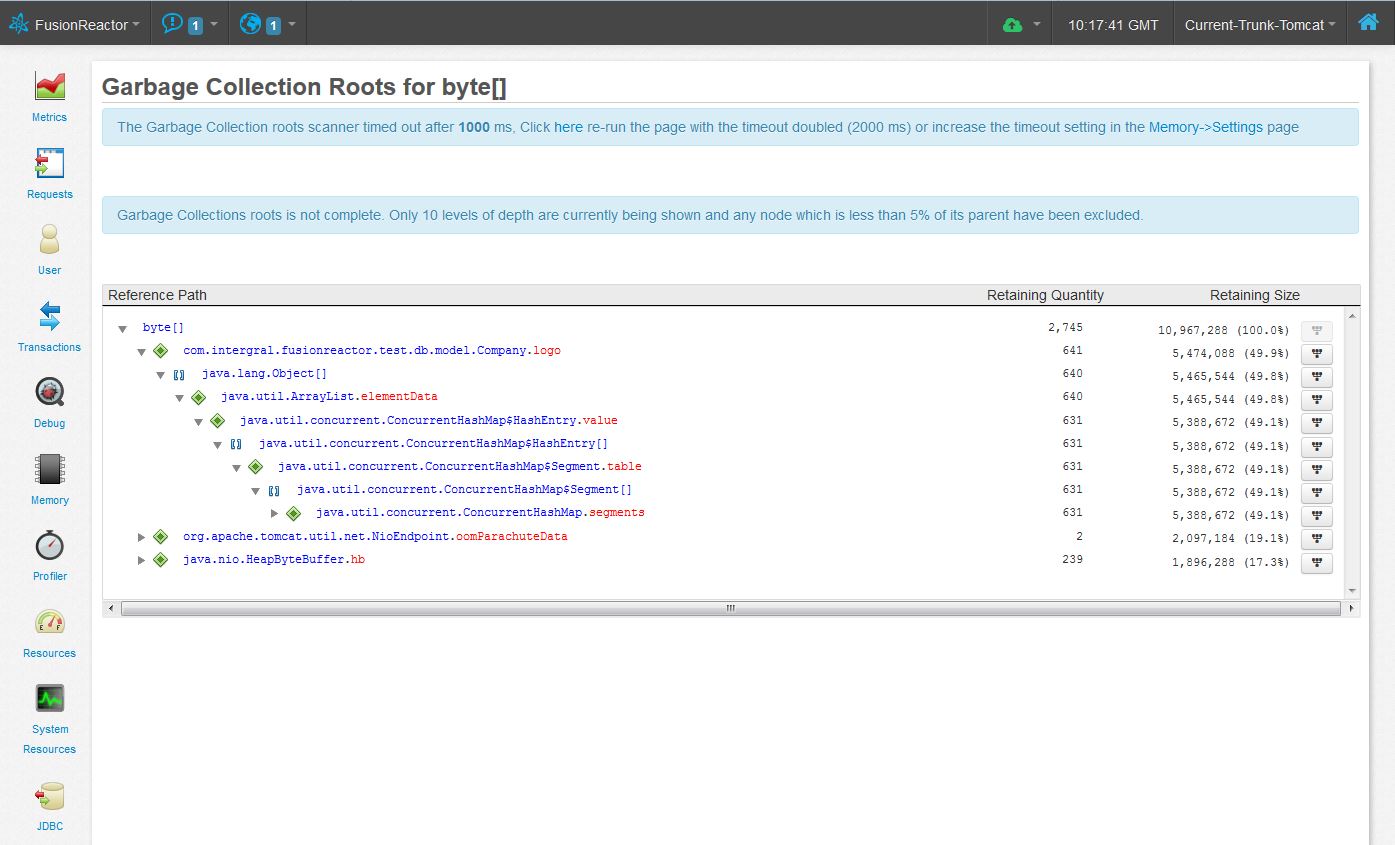
Task: Open the Metrics sidebar icon
Action: pyautogui.click(x=49, y=86)
